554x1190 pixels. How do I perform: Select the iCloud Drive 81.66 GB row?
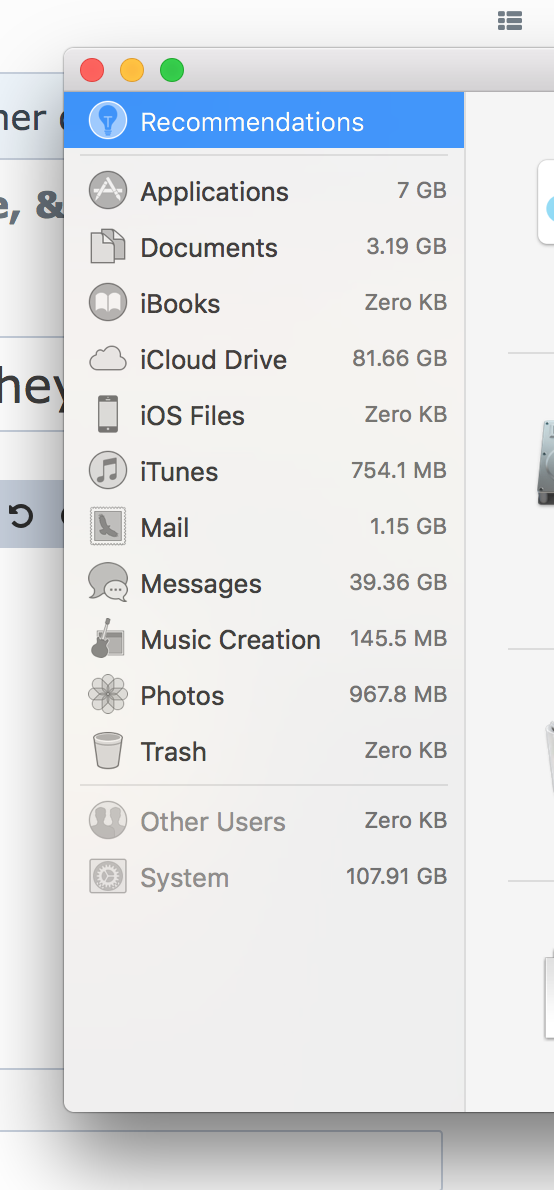click(x=263, y=359)
